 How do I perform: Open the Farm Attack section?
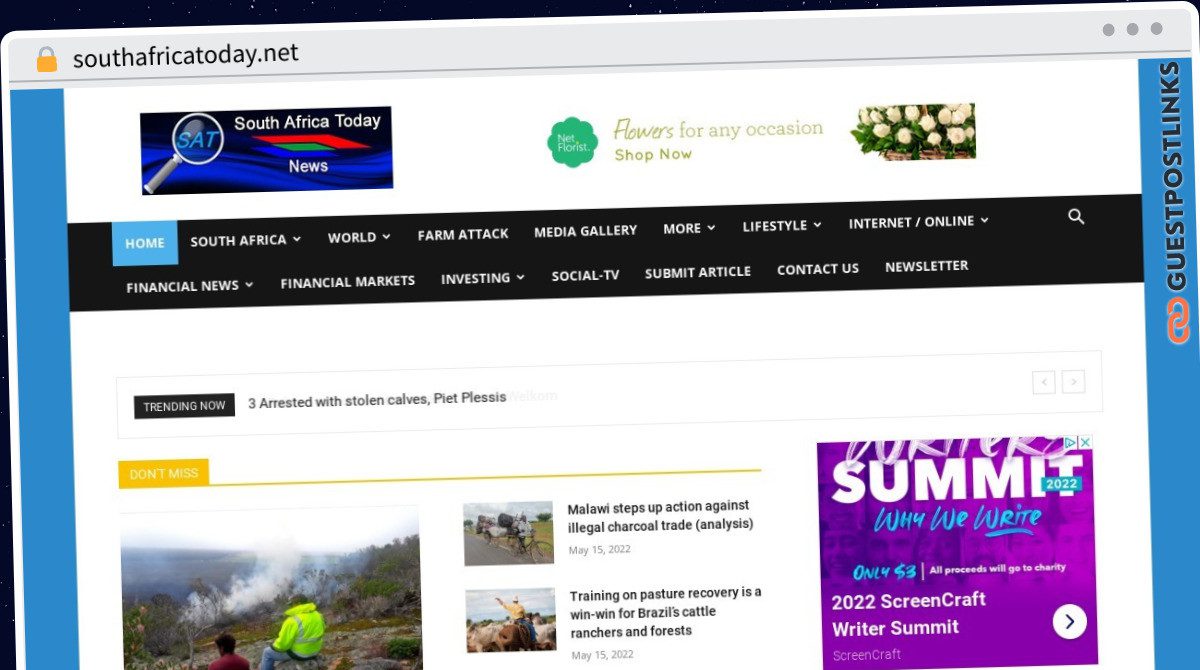[463, 234]
